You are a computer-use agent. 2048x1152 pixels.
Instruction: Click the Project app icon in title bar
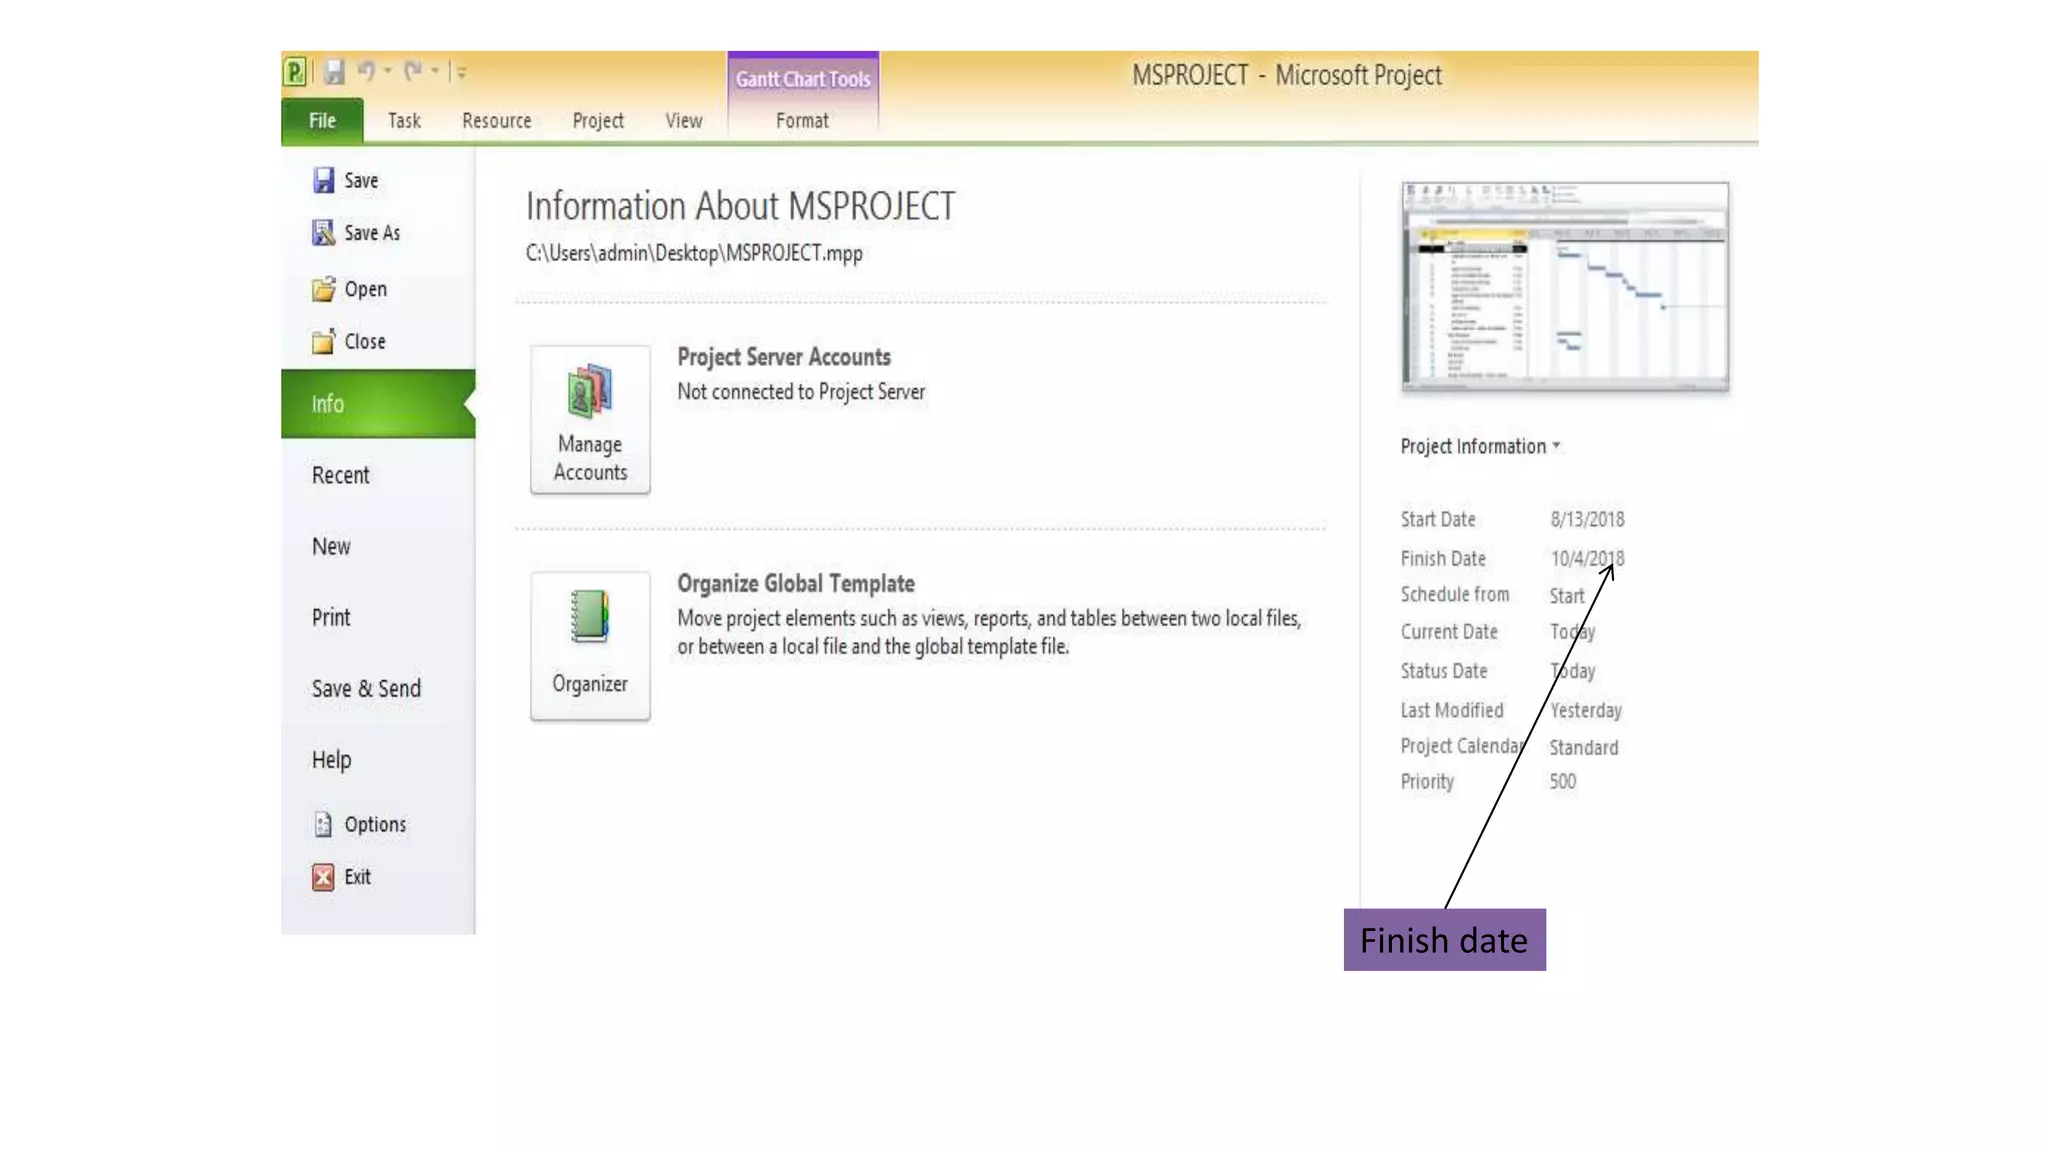click(x=295, y=72)
